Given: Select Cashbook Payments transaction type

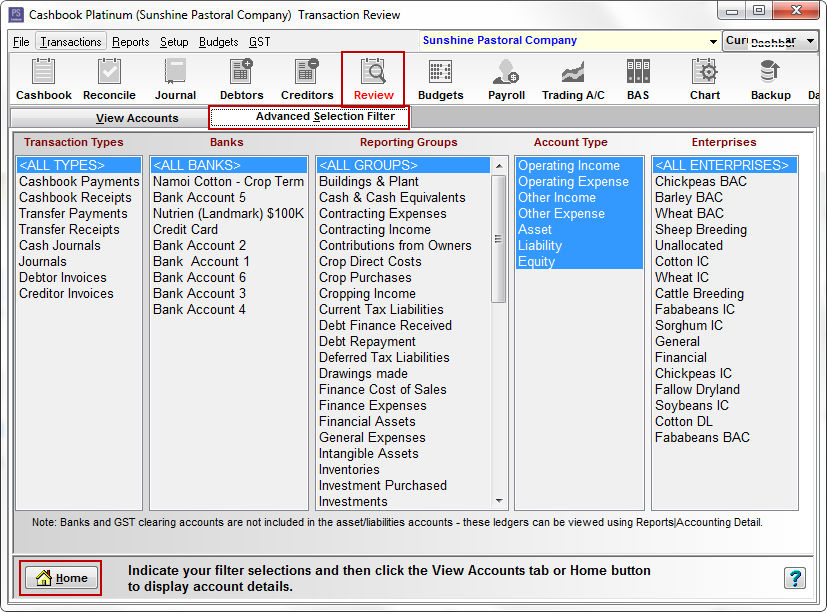Looking at the screenshot, I should [79, 181].
